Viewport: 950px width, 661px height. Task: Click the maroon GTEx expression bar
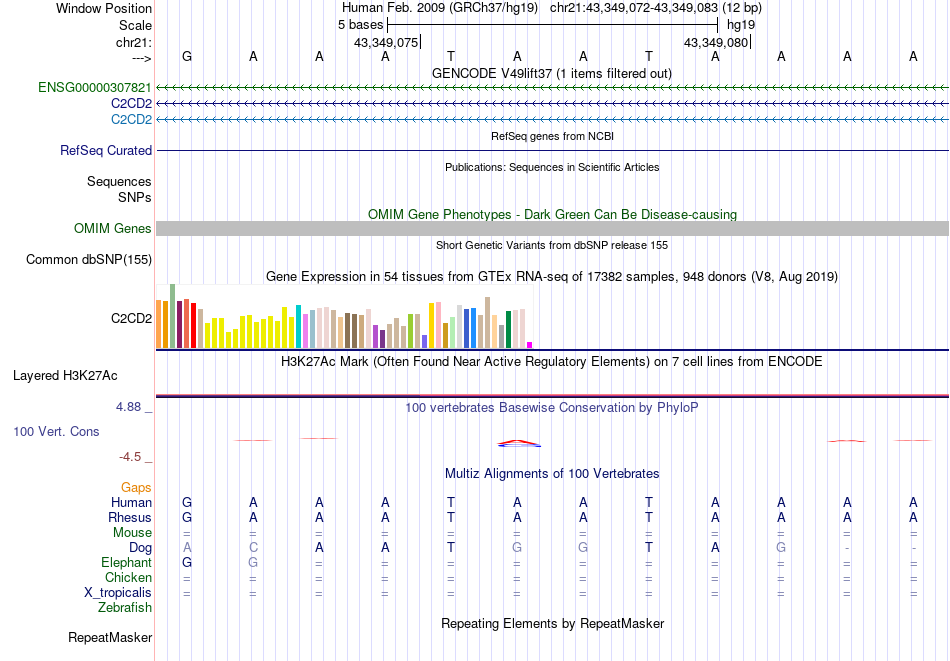(x=179, y=324)
